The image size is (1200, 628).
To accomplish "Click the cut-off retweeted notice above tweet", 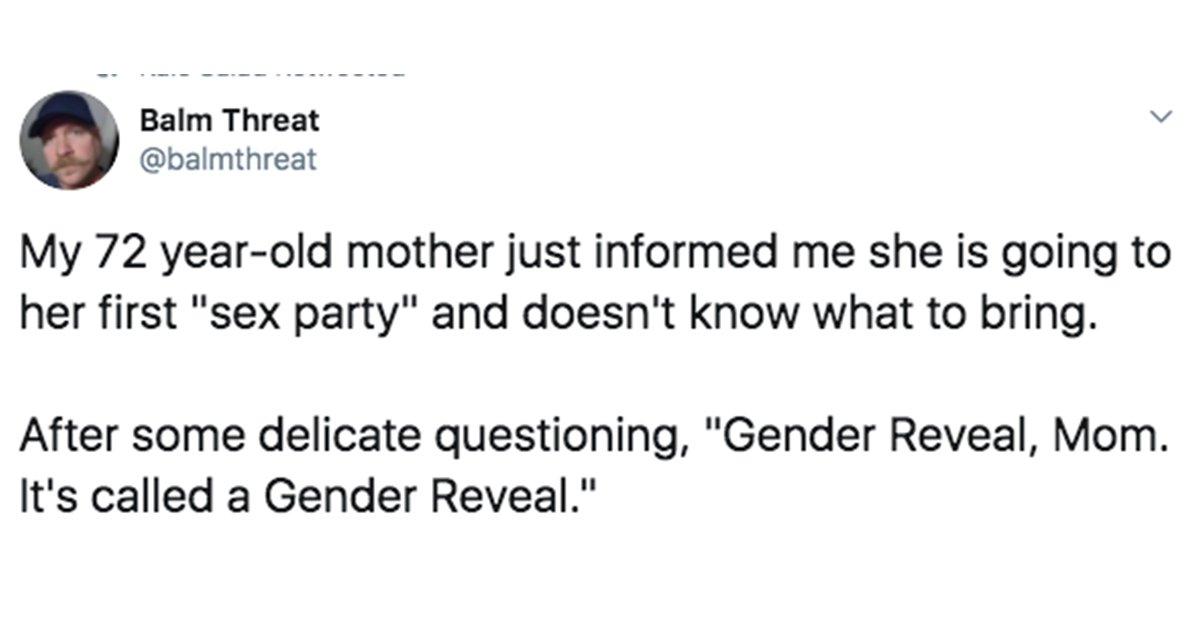I will (250, 71).
